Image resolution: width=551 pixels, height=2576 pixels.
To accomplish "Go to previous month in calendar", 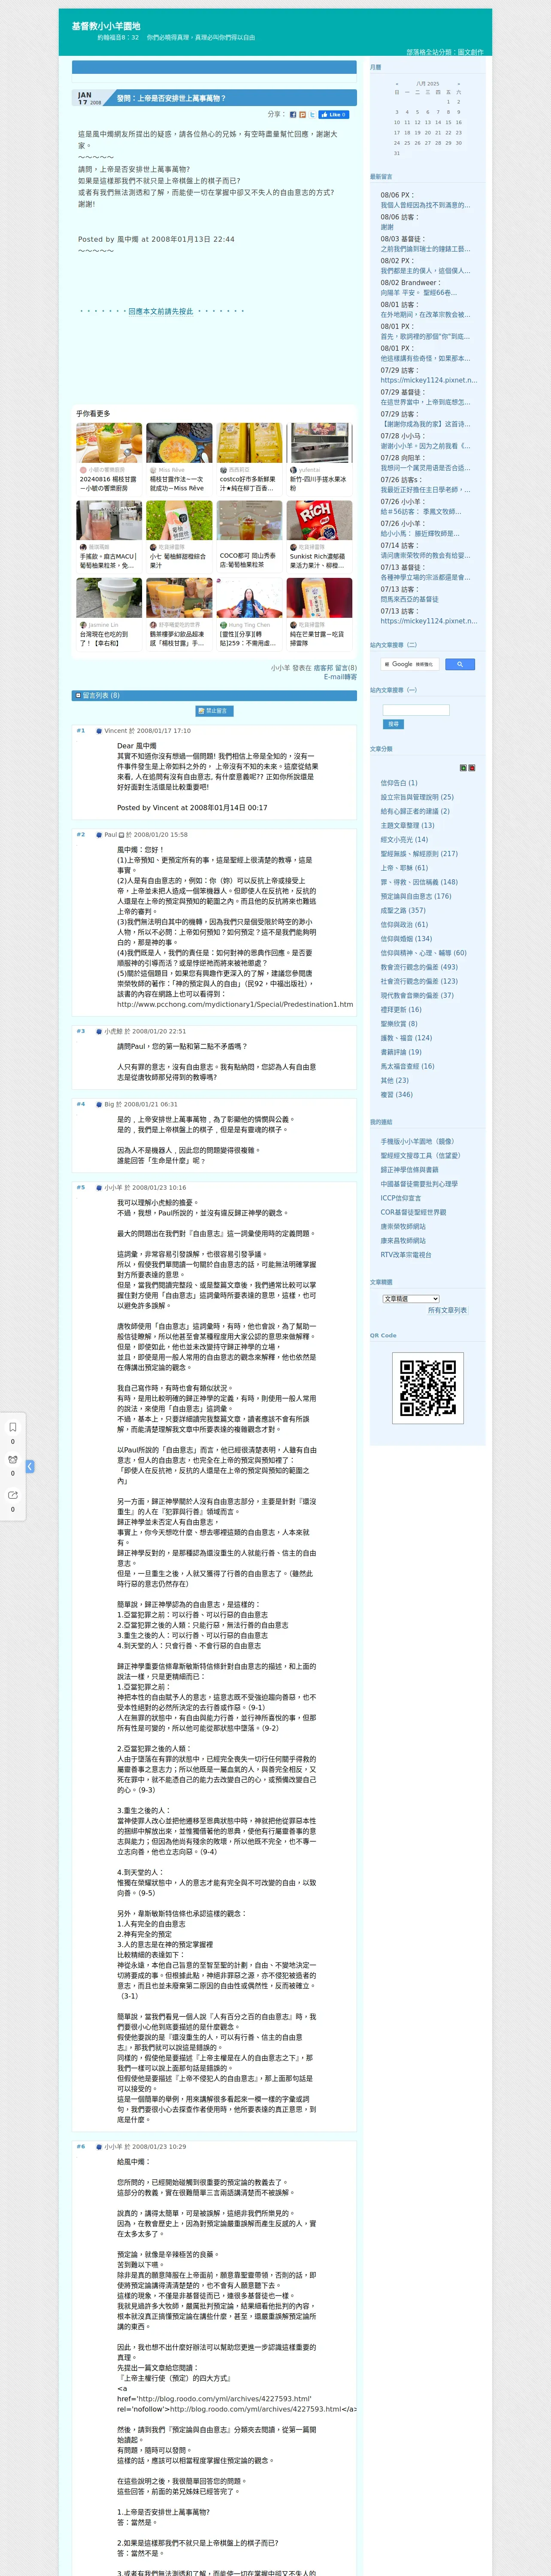I will click(x=397, y=84).
